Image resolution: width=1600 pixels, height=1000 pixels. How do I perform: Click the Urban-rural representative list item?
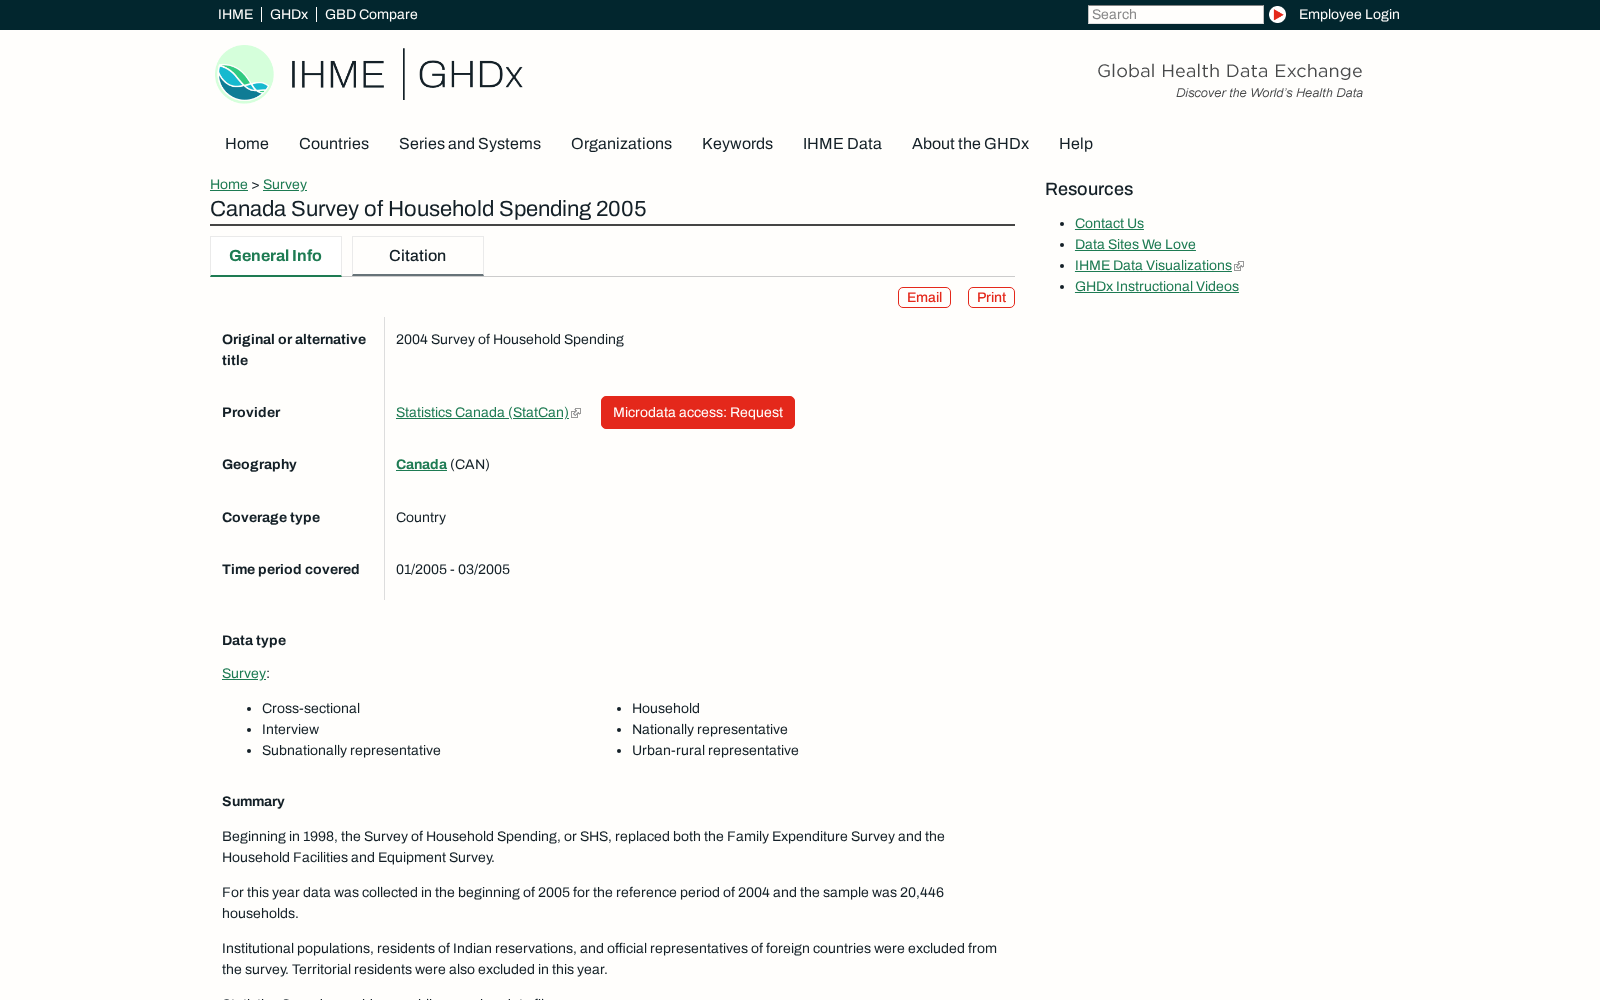[x=715, y=750]
